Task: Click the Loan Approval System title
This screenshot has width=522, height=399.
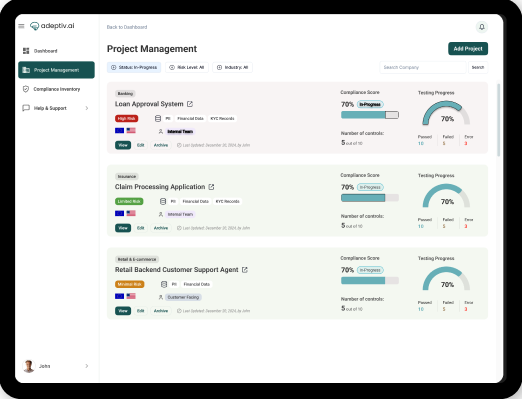Action: coord(149,104)
